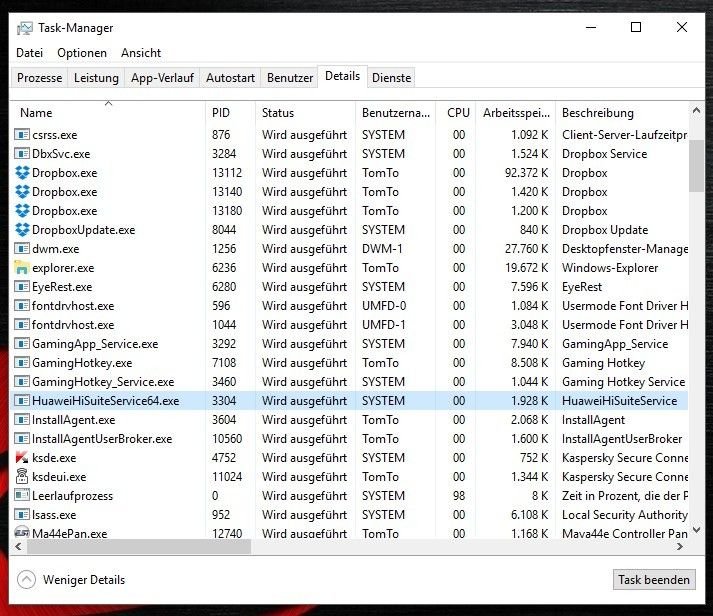The image size is (713, 616).
Task: Click the DbxSvc.exe process icon
Action: tap(22, 154)
